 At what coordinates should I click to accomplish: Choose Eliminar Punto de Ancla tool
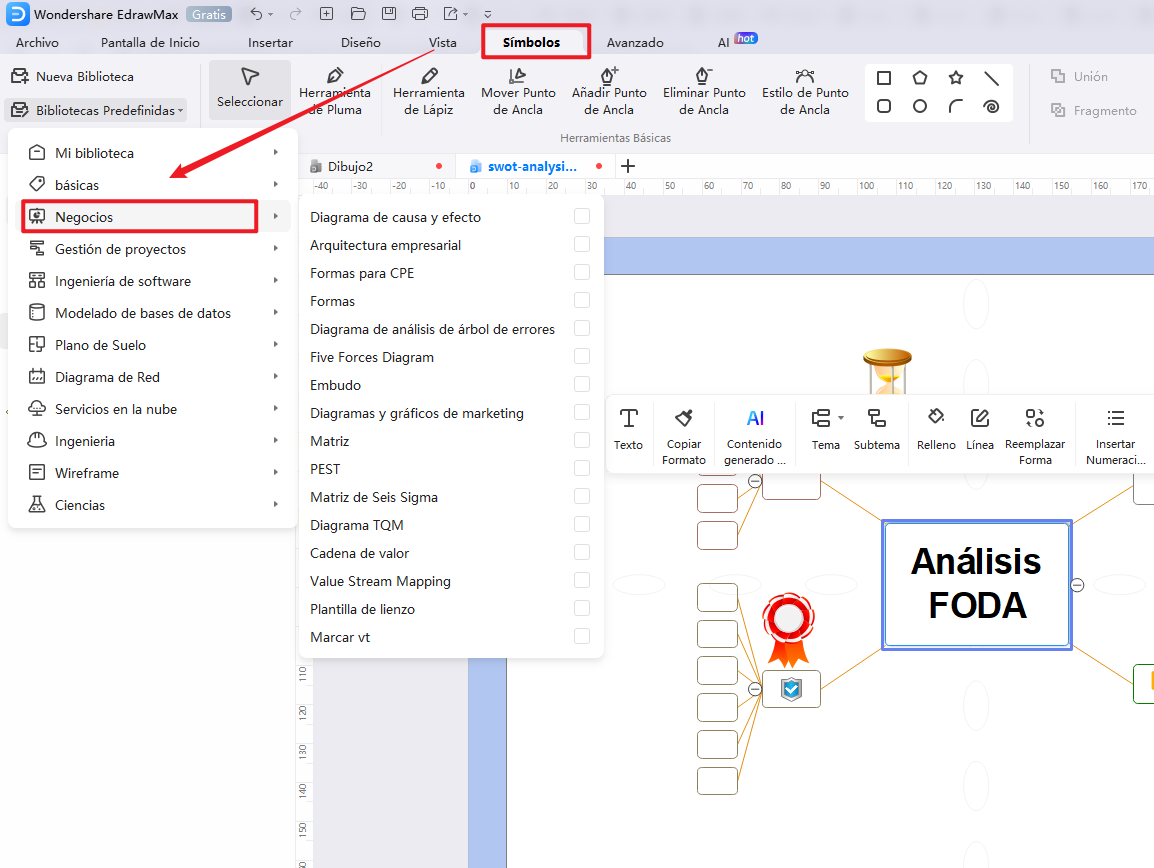click(703, 90)
